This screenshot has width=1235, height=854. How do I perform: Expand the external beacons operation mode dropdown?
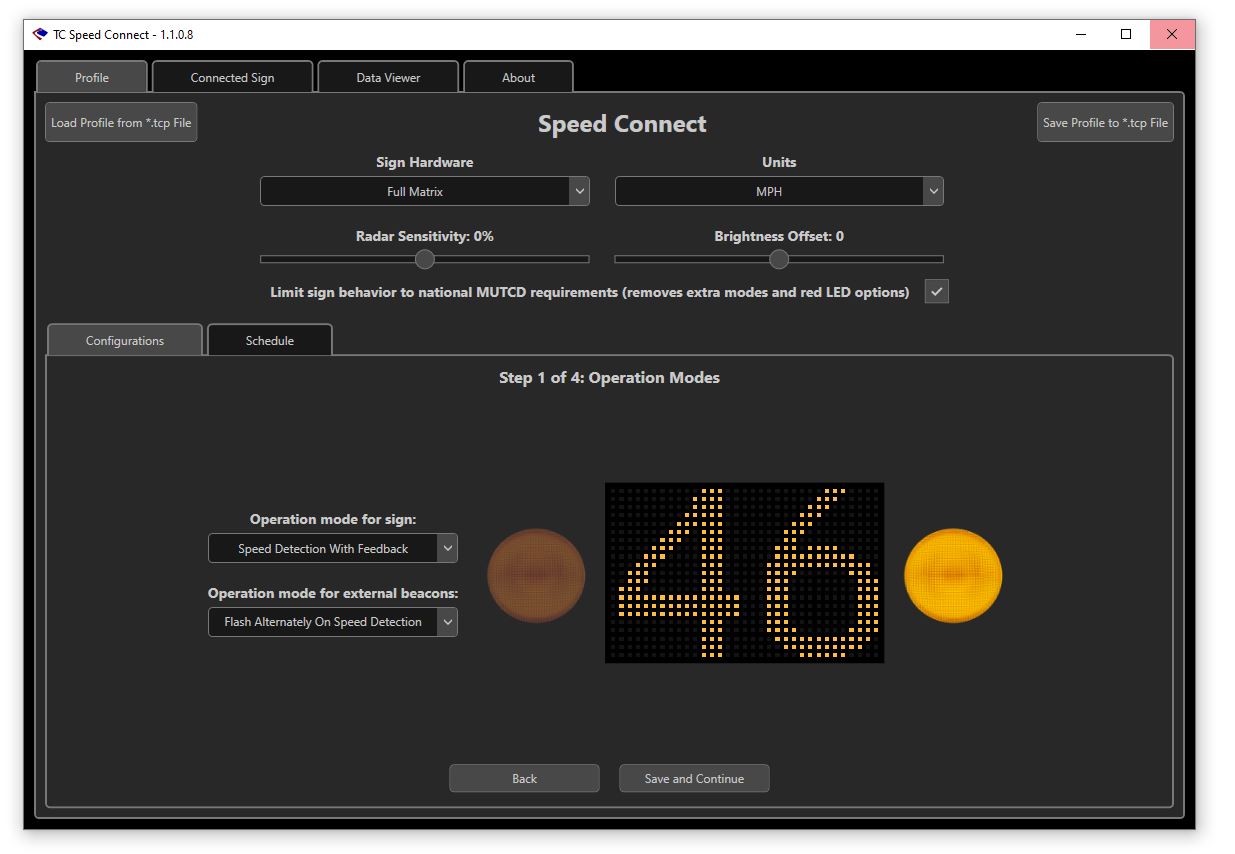(332, 622)
